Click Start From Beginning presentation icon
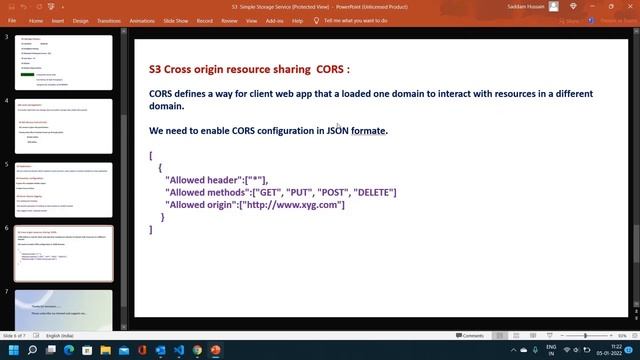640x360 pixels. [x=51, y=7]
